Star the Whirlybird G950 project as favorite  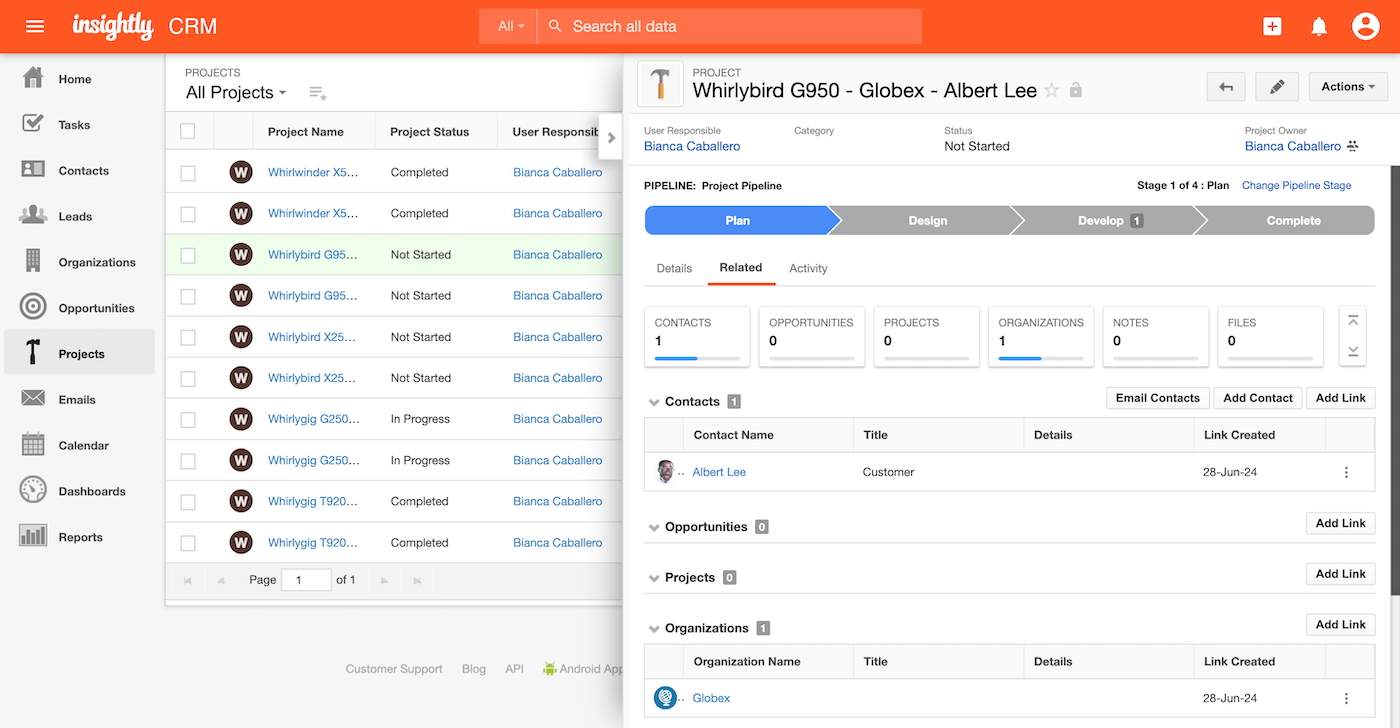pos(1052,91)
